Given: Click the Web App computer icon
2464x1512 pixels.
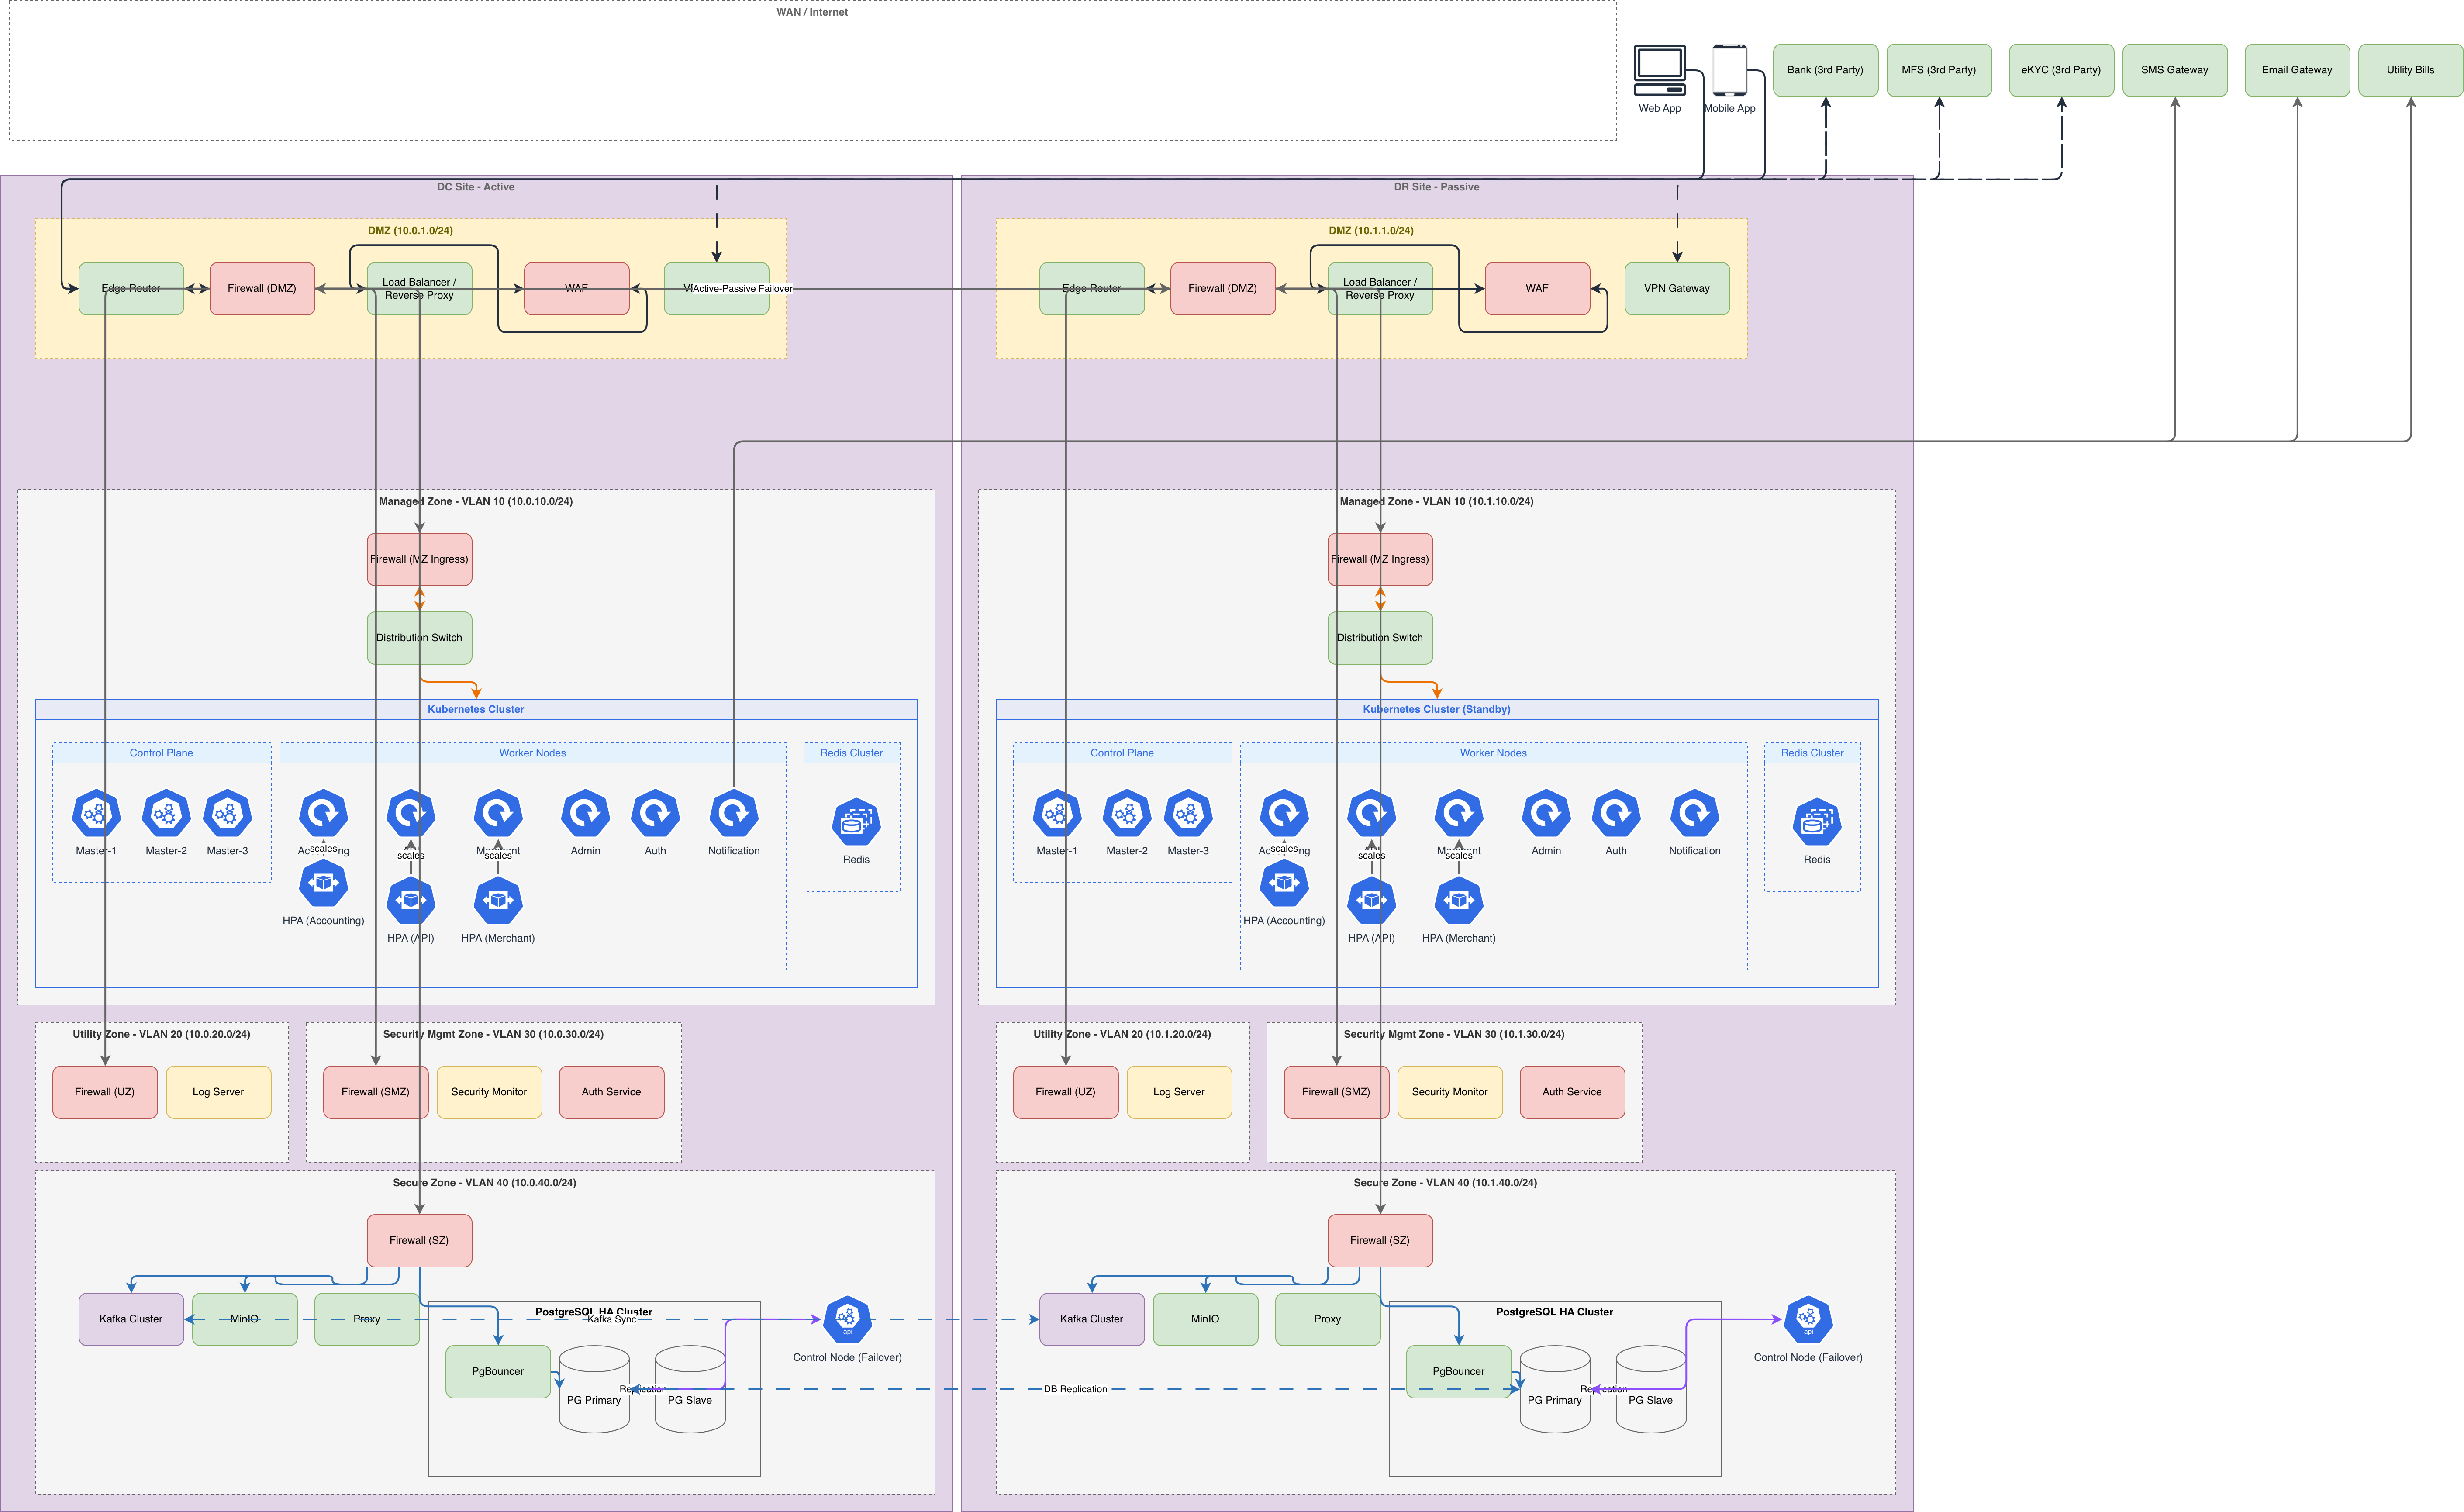Looking at the screenshot, I should 1659,70.
